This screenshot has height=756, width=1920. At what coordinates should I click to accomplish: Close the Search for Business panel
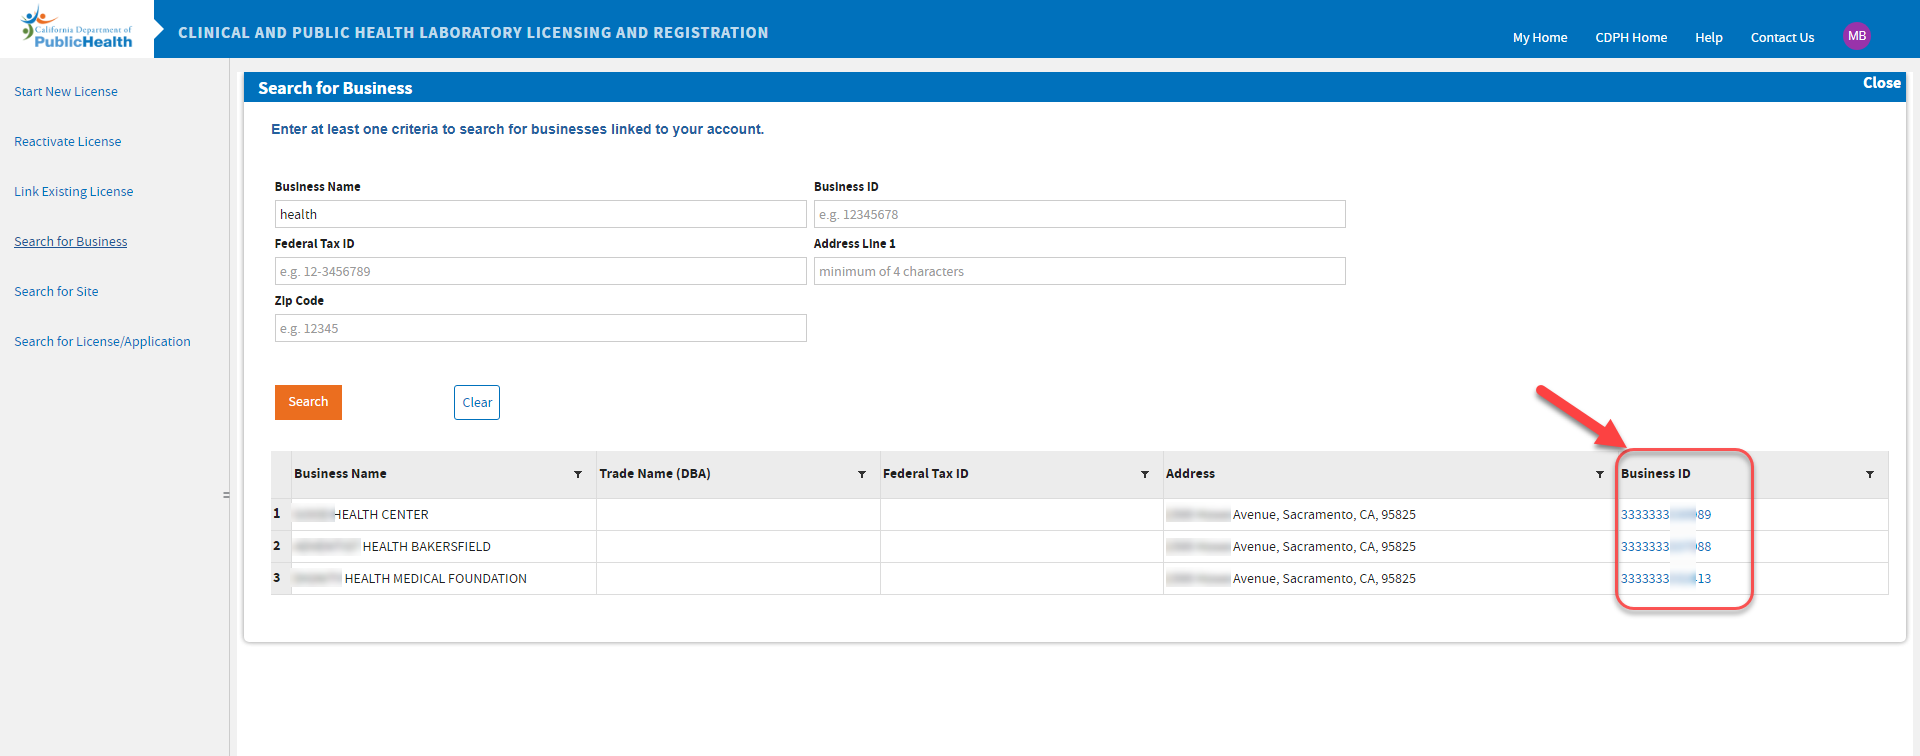tap(1881, 83)
